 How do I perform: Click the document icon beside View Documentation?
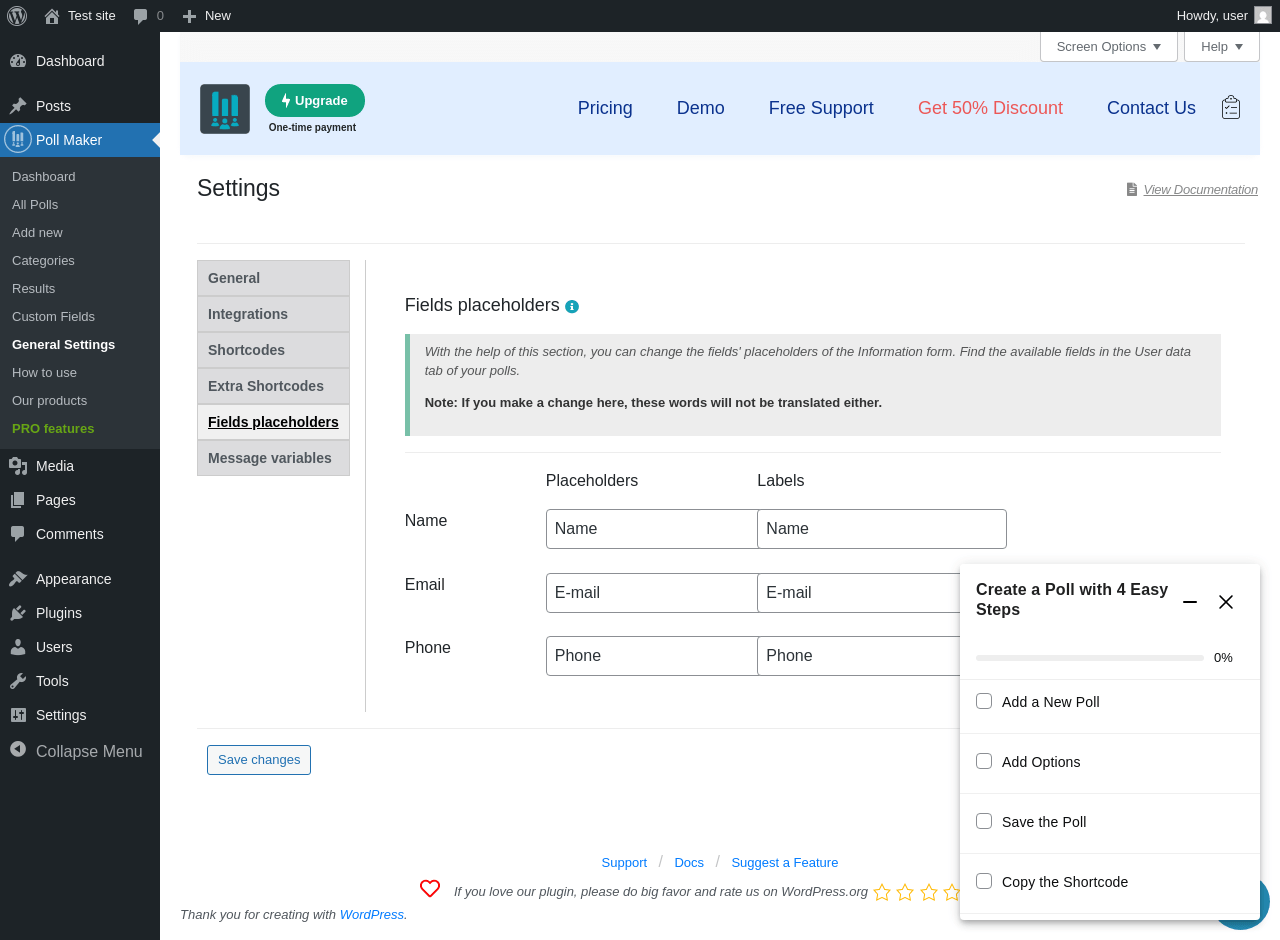point(1132,189)
